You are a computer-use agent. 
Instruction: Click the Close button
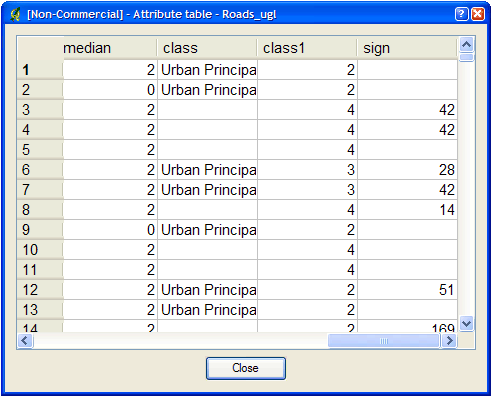246,368
